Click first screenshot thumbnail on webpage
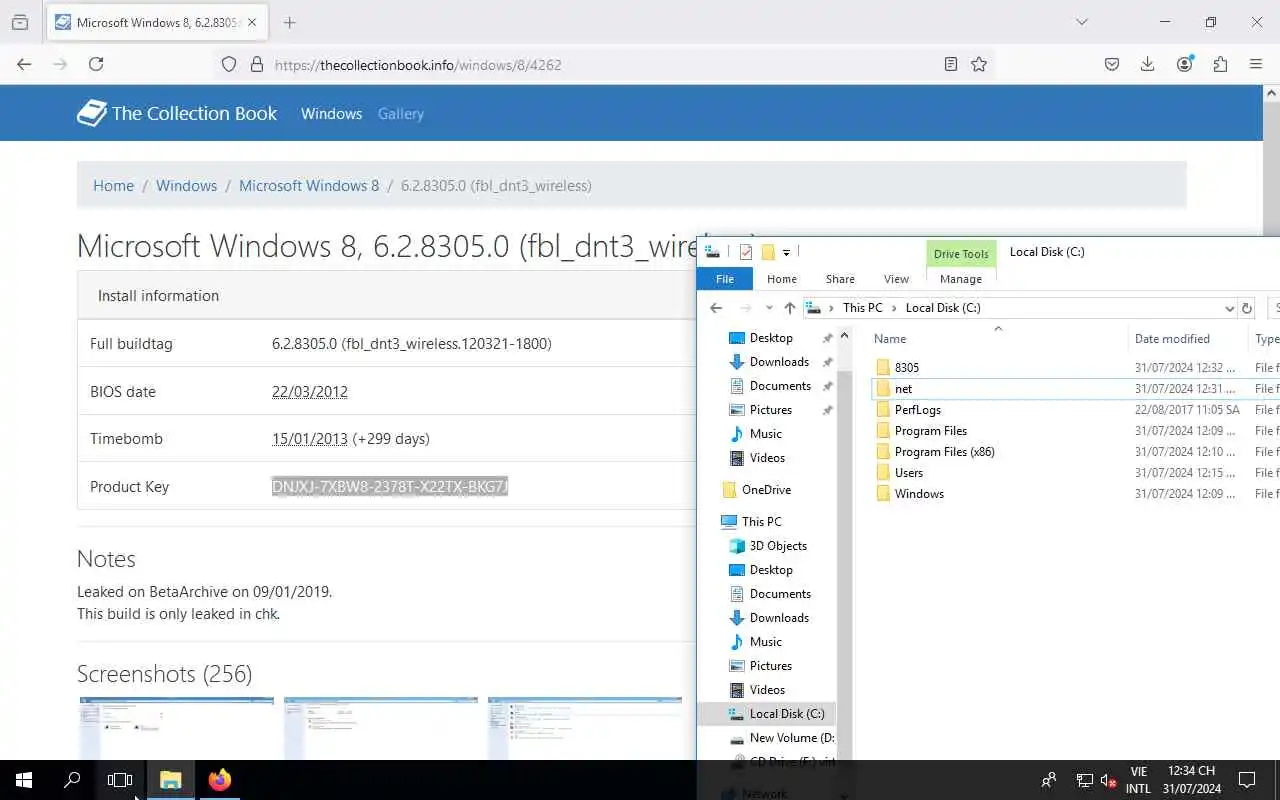This screenshot has height=800, width=1280. point(176,728)
